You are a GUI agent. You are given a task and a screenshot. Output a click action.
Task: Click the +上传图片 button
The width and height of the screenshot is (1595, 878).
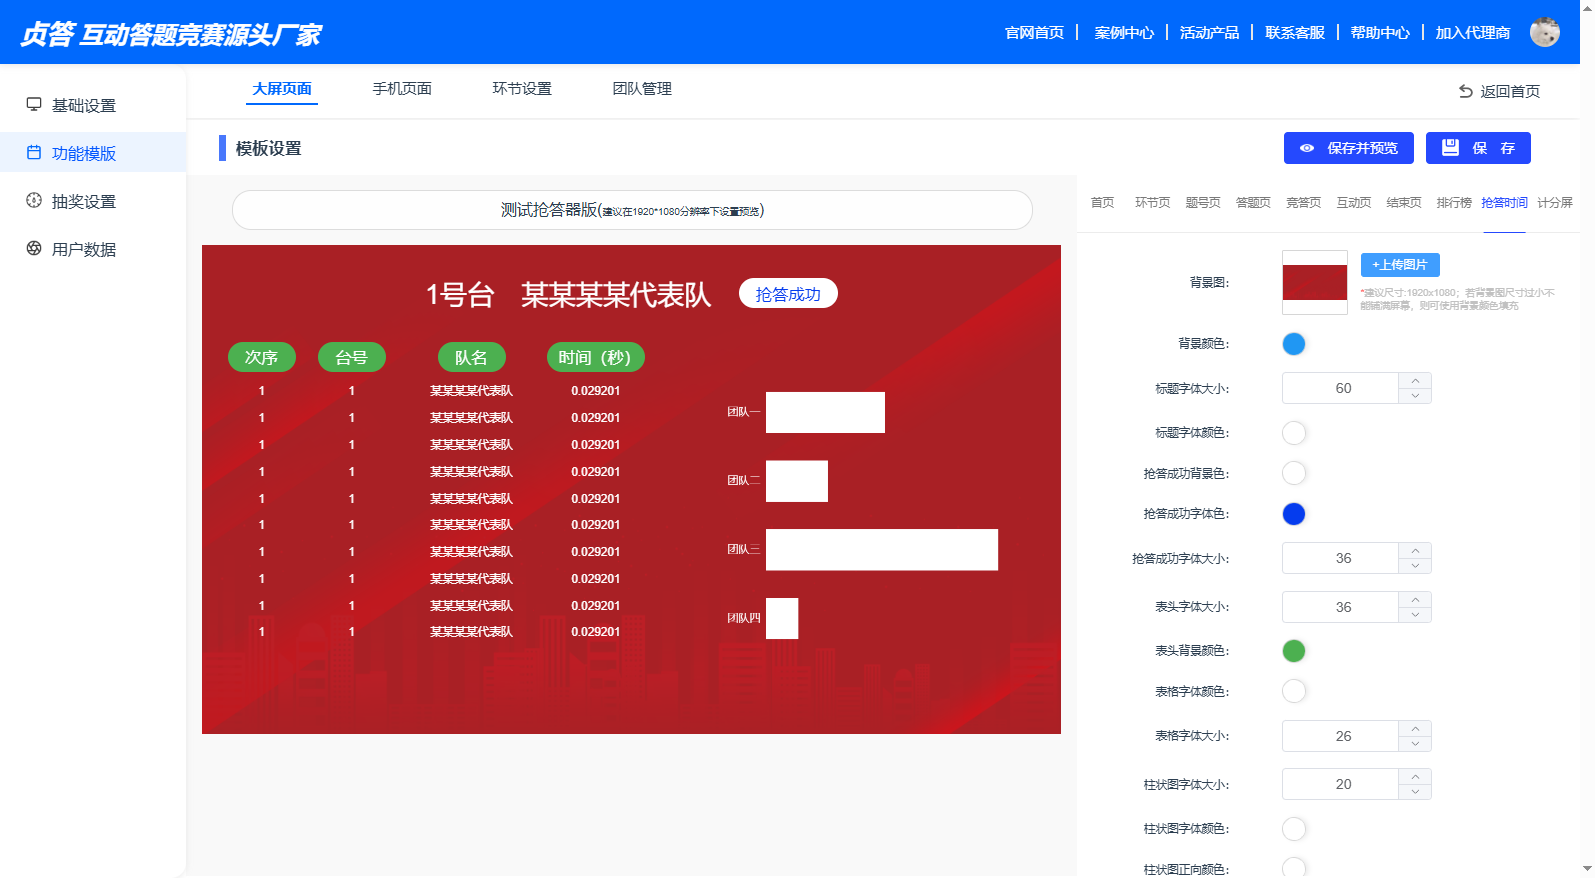1400,265
